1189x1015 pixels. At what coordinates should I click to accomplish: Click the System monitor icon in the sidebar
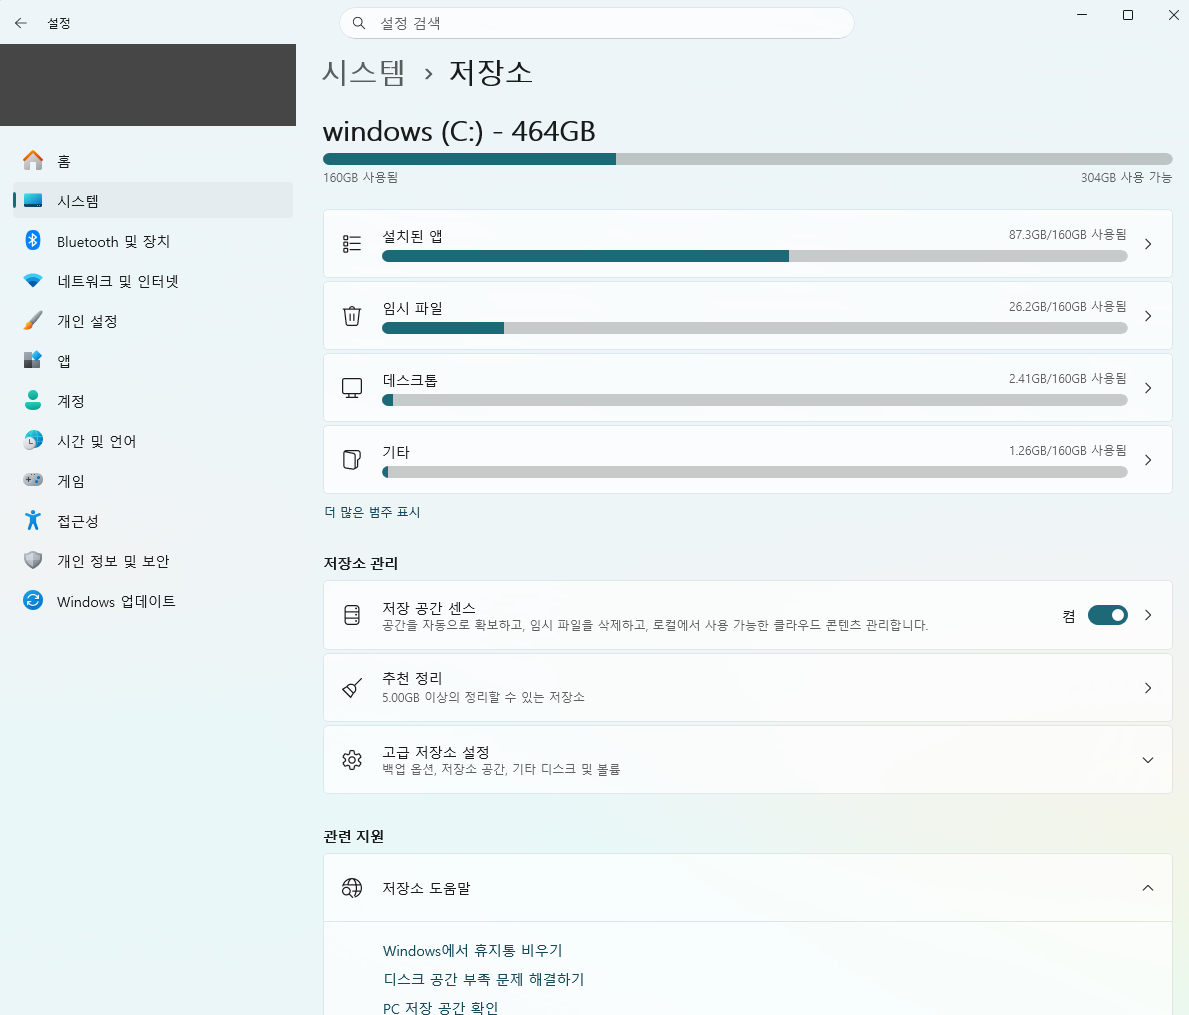[x=33, y=201]
